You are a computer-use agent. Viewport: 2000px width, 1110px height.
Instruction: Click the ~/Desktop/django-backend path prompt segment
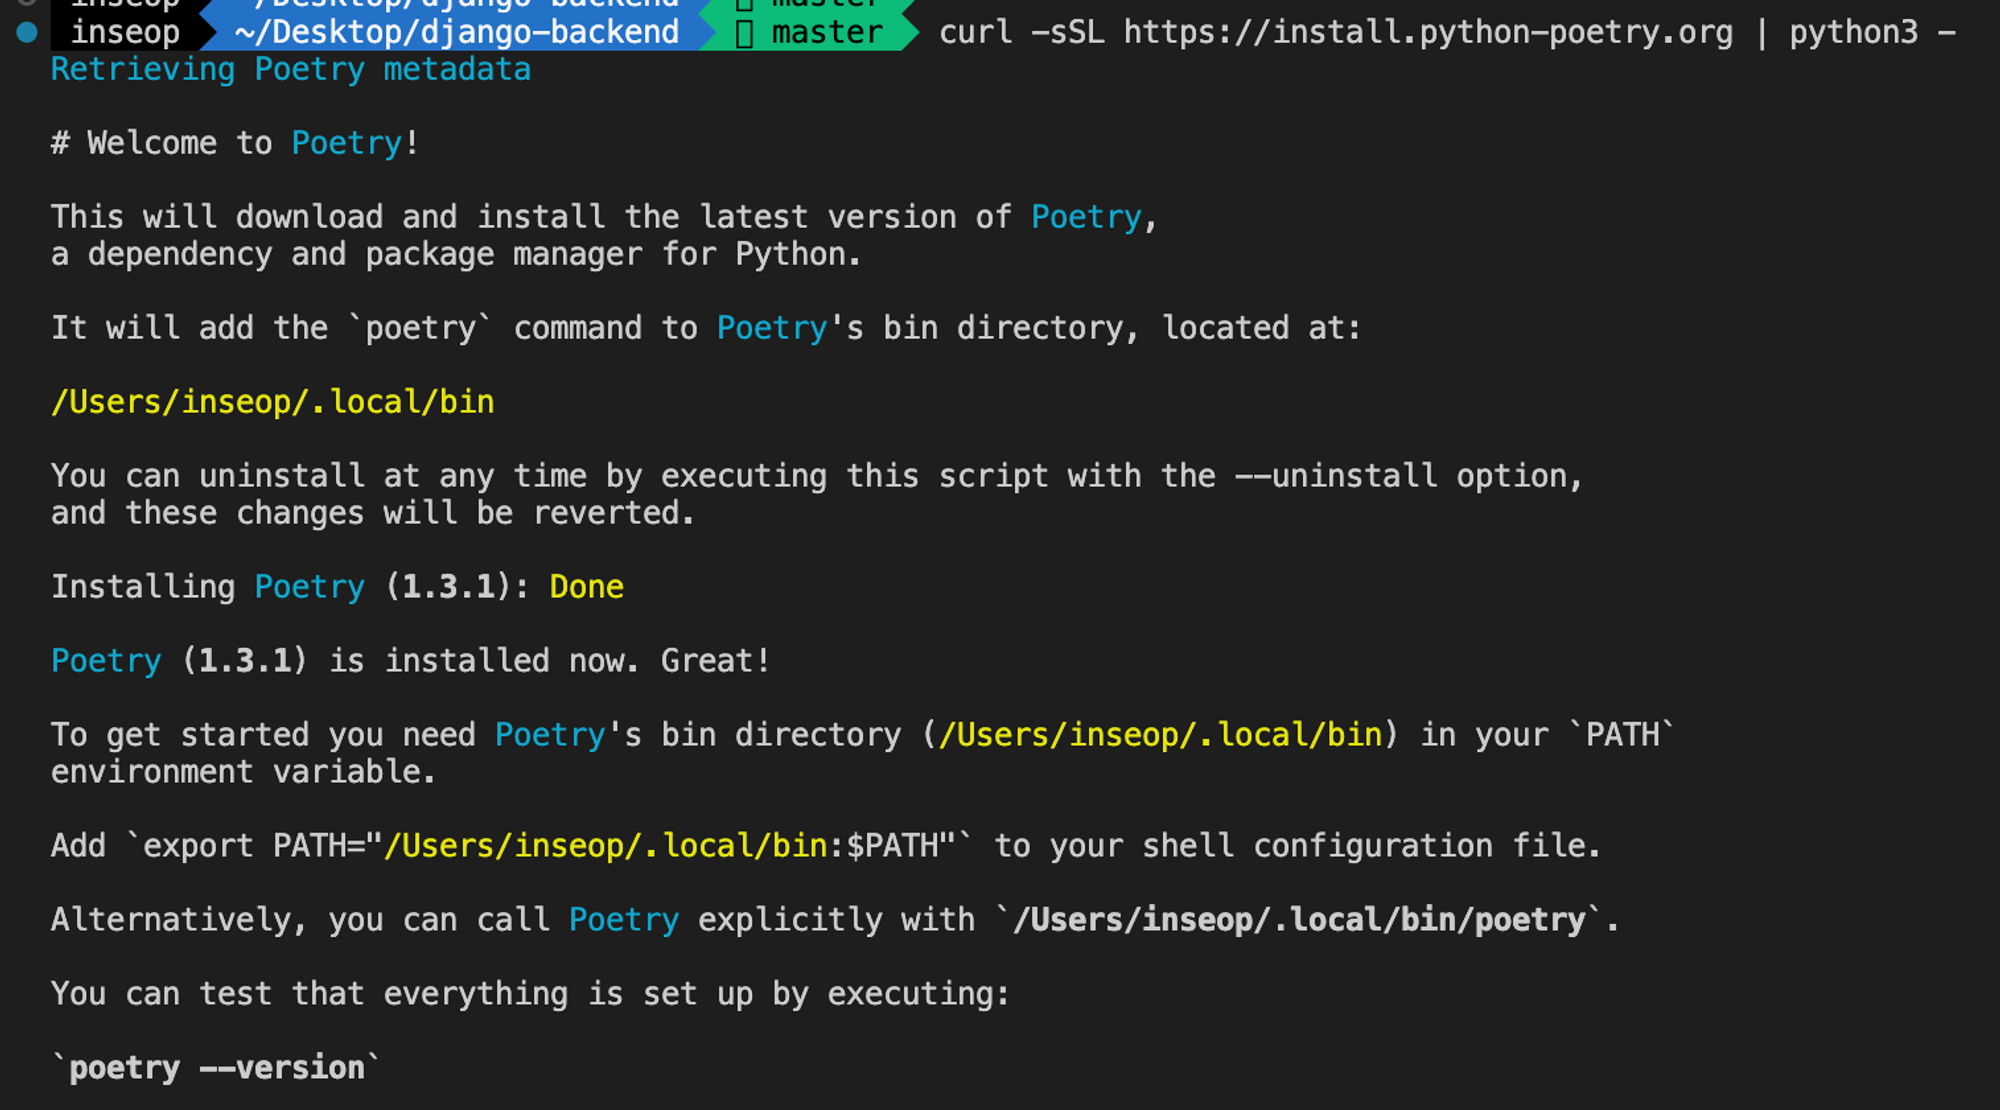(456, 32)
